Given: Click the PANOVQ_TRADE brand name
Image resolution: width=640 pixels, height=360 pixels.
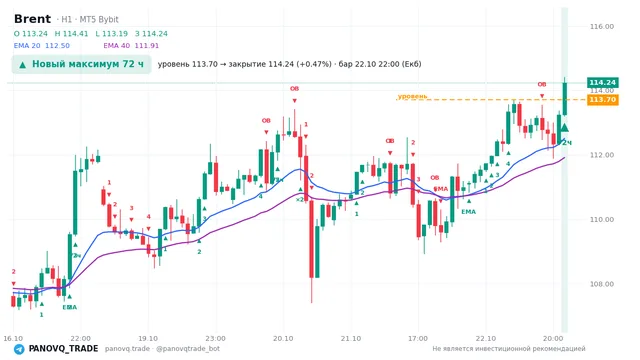Looking at the screenshot, I should pyautogui.click(x=63, y=349).
